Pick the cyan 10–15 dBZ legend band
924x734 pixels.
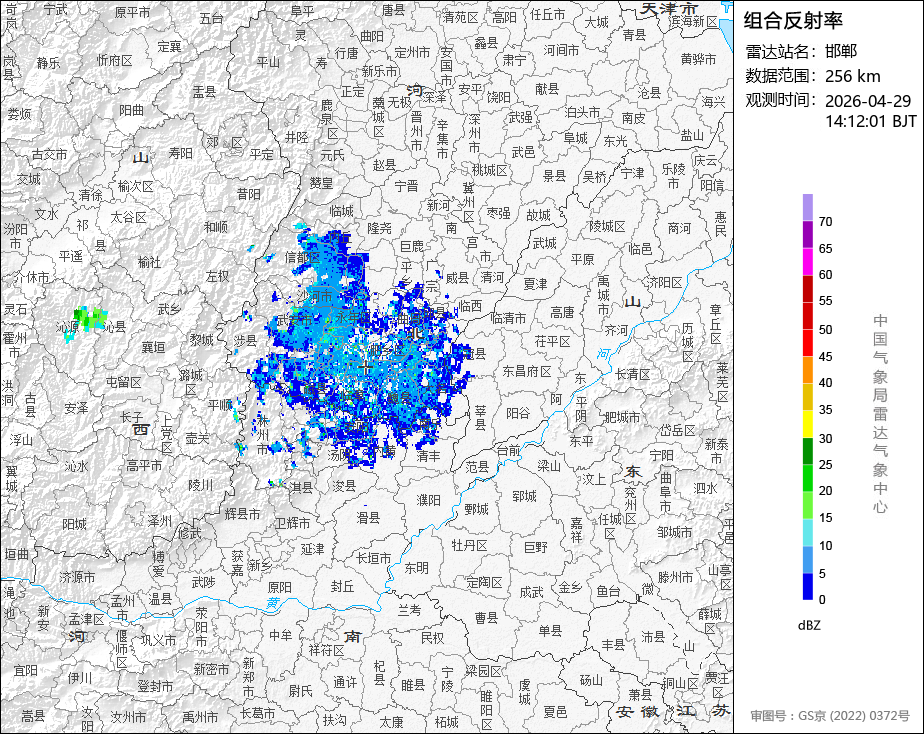[x=807, y=533]
